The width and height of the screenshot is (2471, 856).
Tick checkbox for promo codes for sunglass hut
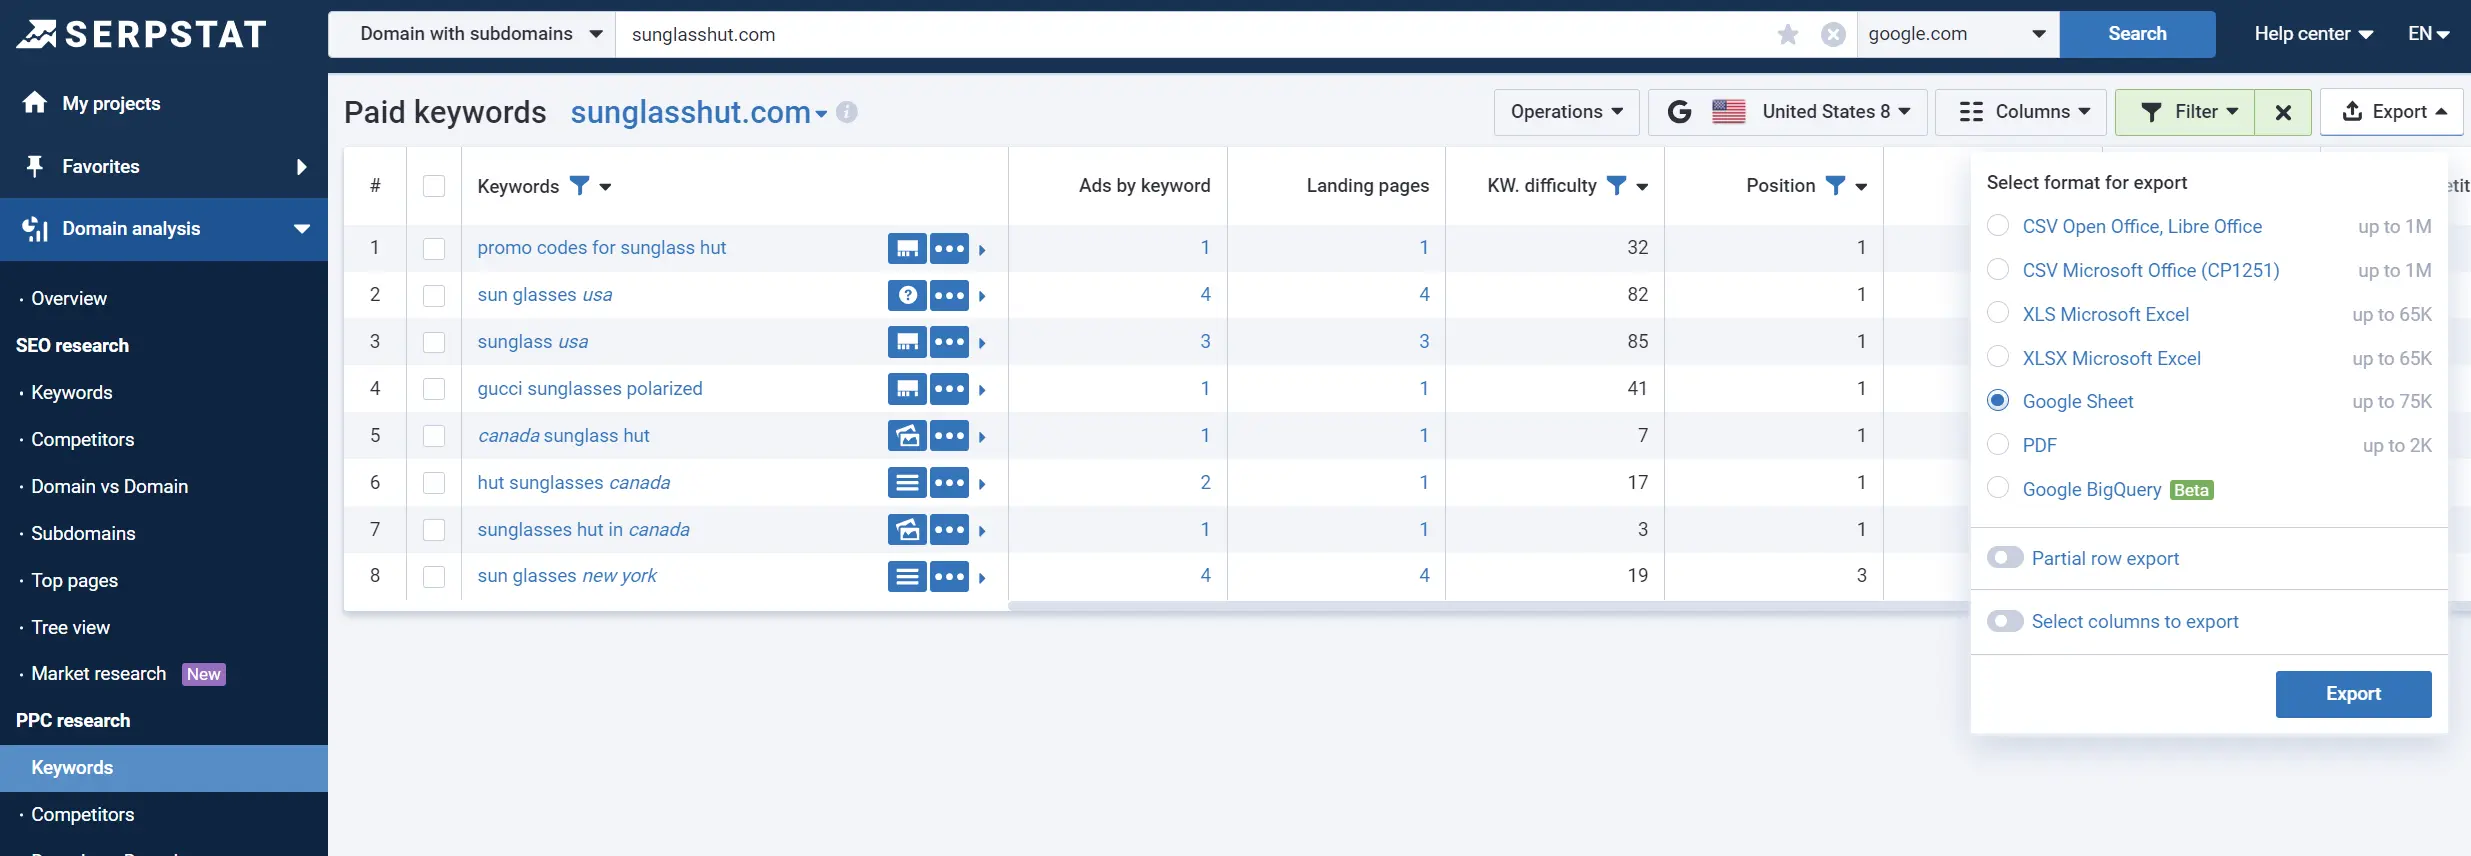434,248
